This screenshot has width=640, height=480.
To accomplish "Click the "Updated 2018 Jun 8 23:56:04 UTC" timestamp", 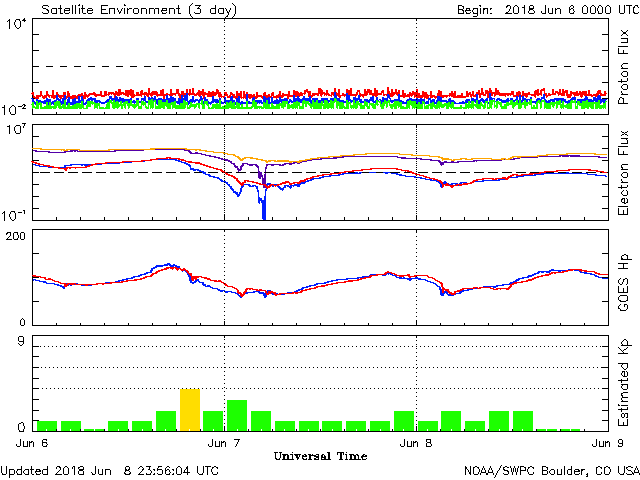I will point(109,471).
